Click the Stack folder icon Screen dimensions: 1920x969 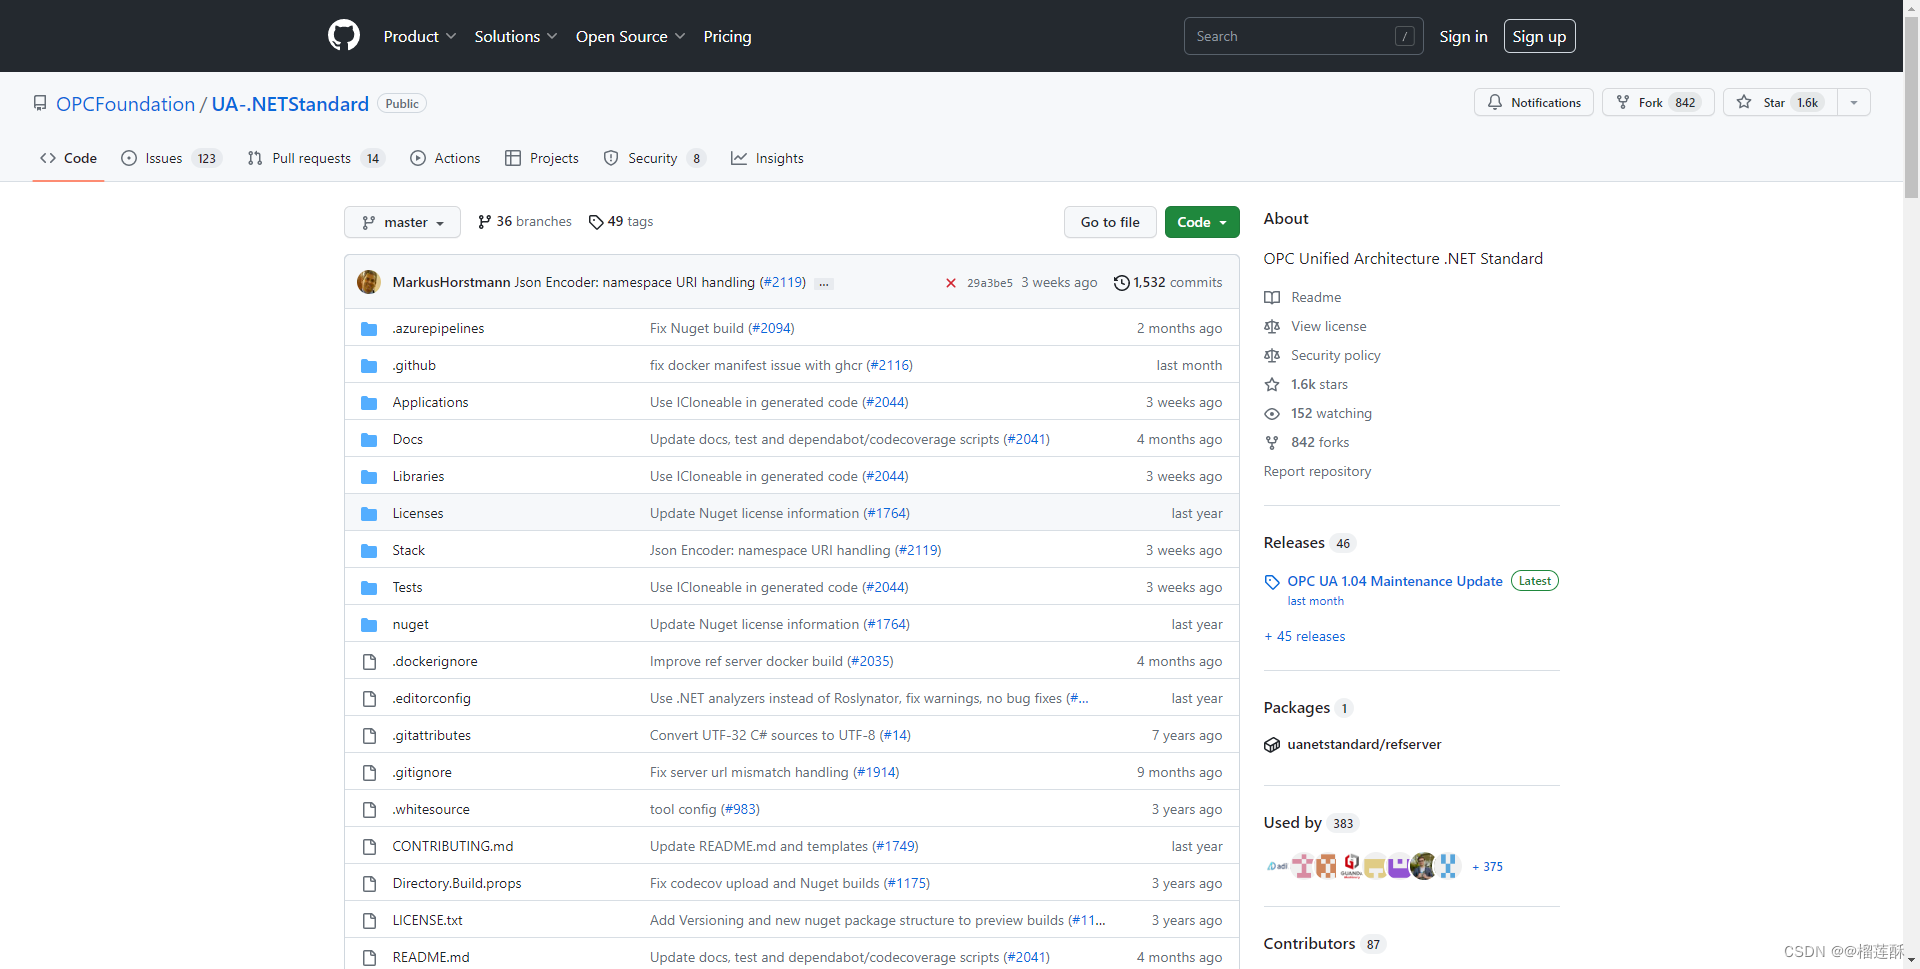pos(369,551)
